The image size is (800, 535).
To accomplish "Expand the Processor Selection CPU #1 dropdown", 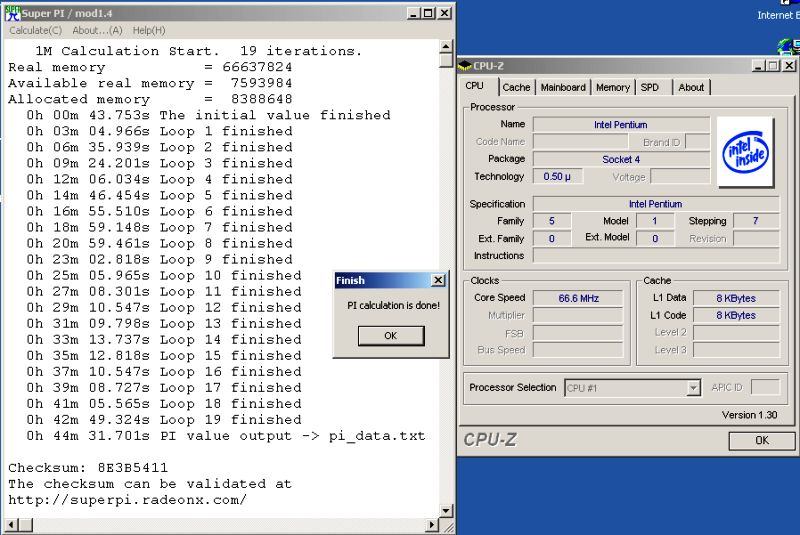I will (x=693, y=388).
